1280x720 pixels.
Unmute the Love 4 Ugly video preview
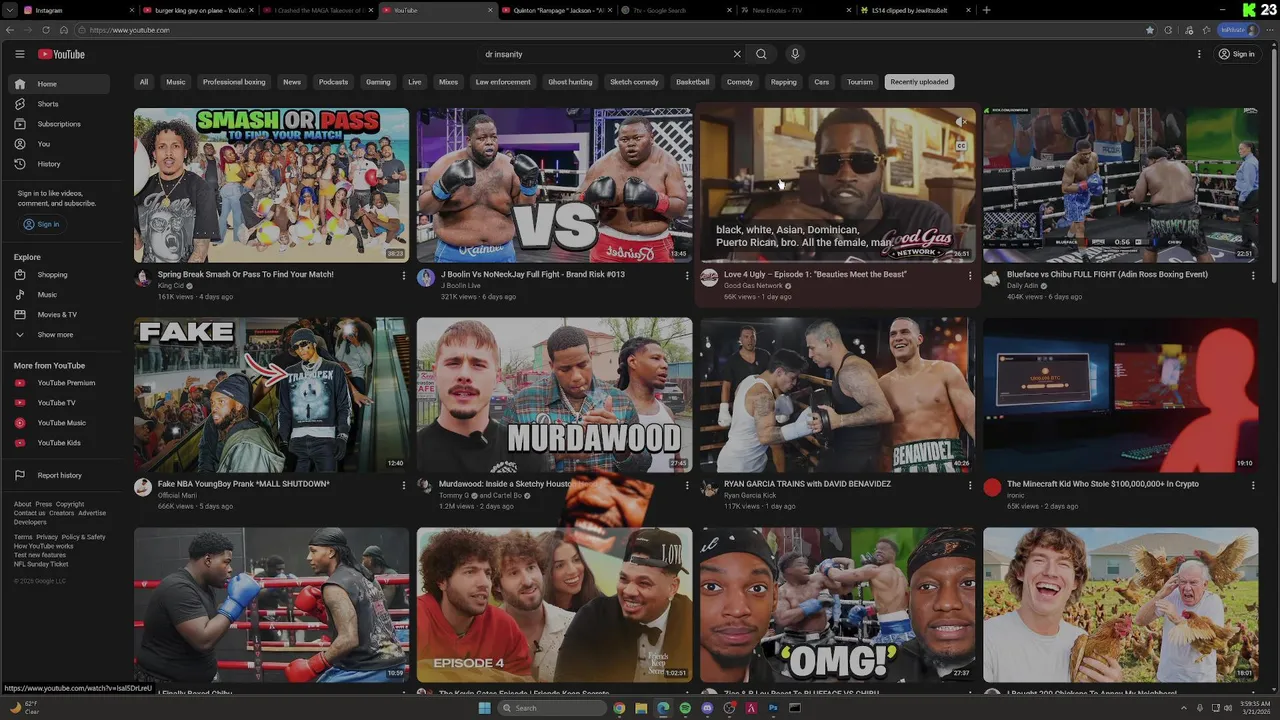tap(961, 122)
